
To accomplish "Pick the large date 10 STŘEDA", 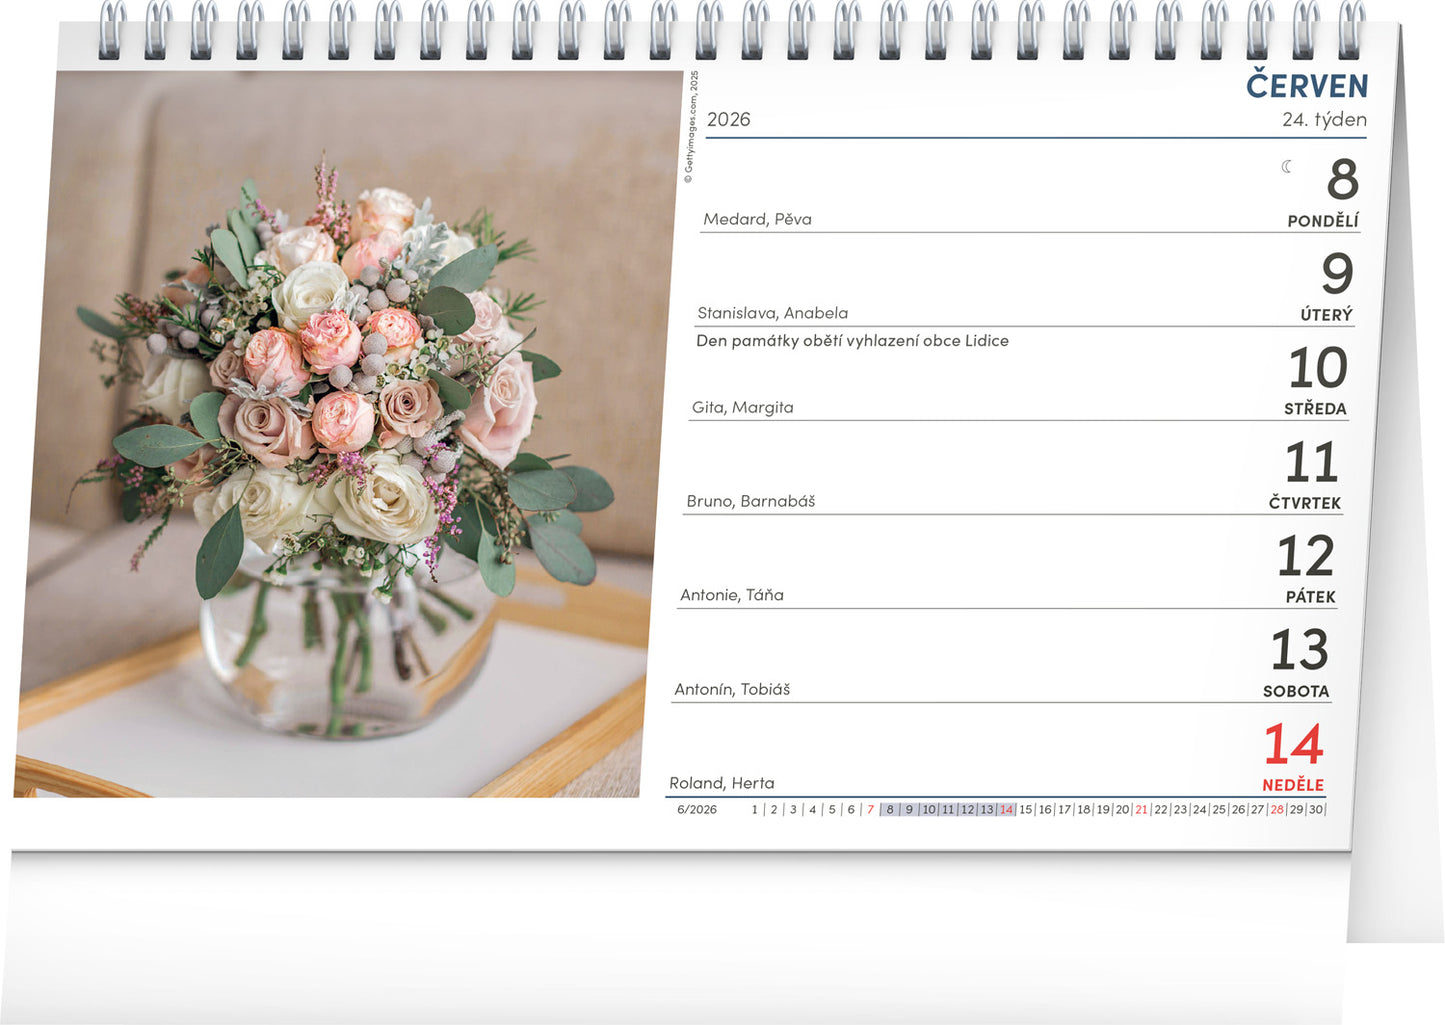I will click(1317, 368).
